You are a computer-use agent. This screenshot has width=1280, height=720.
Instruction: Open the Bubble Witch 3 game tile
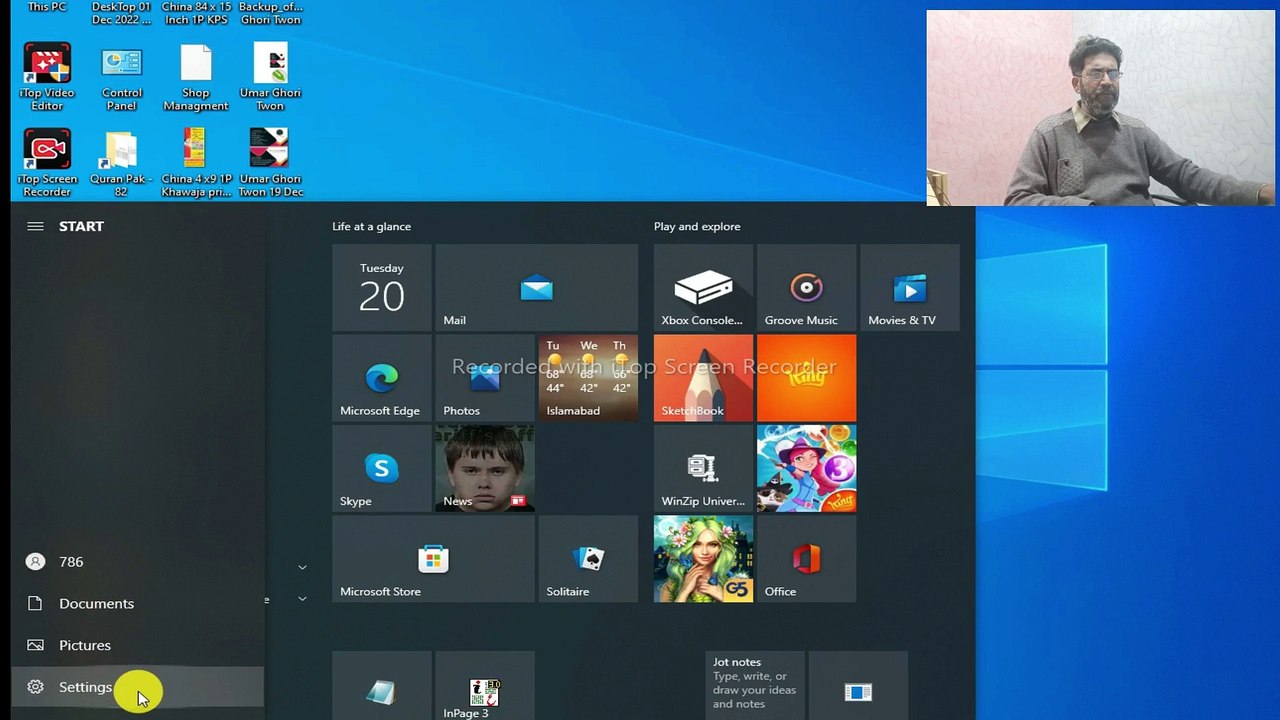tap(806, 468)
